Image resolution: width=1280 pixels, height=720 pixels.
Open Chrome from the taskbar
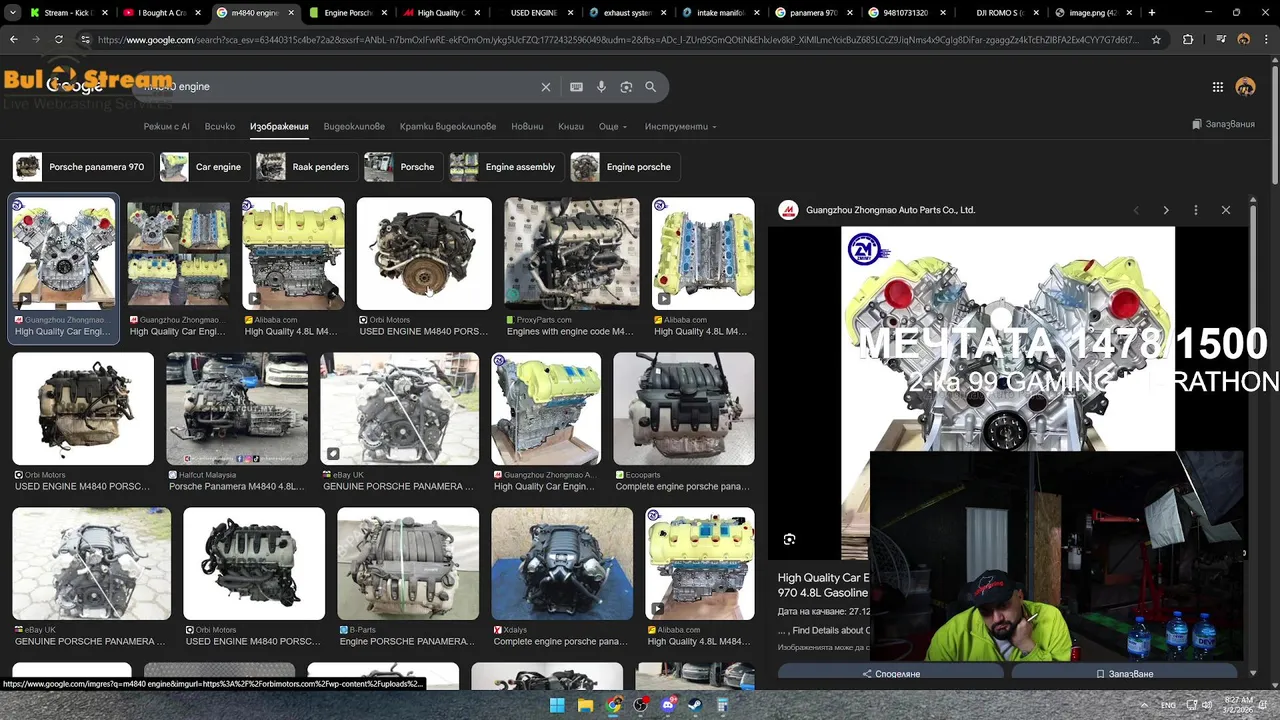(x=613, y=705)
